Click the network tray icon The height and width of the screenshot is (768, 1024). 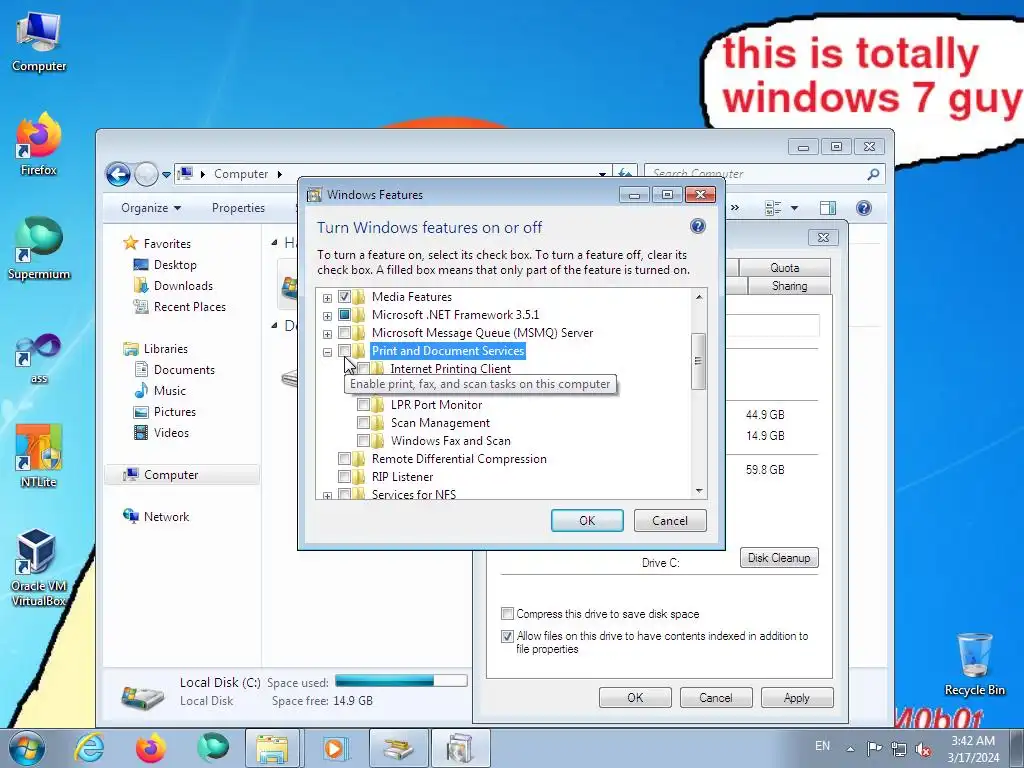899,748
